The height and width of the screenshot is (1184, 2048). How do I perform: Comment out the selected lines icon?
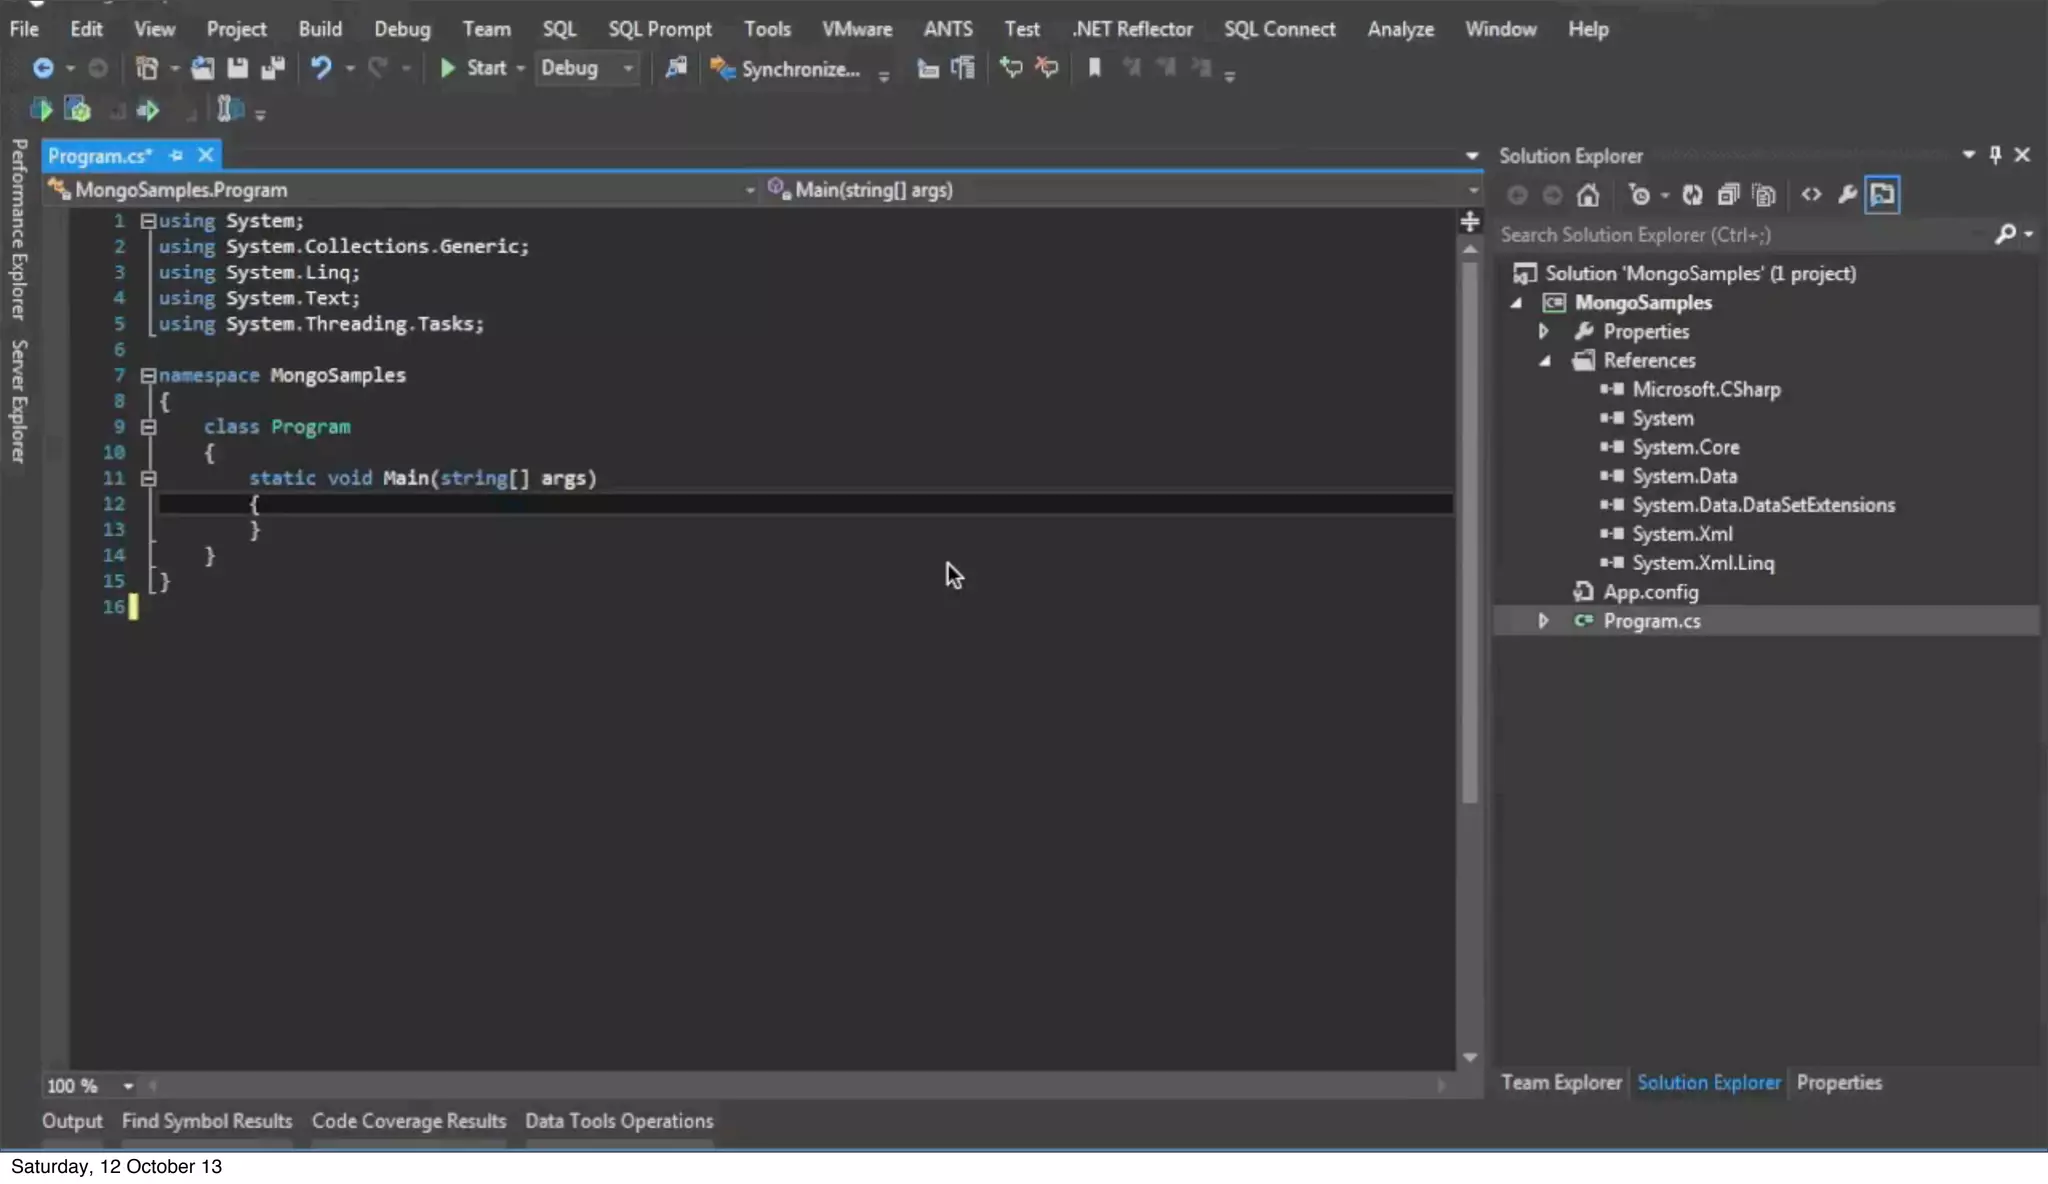(1011, 68)
